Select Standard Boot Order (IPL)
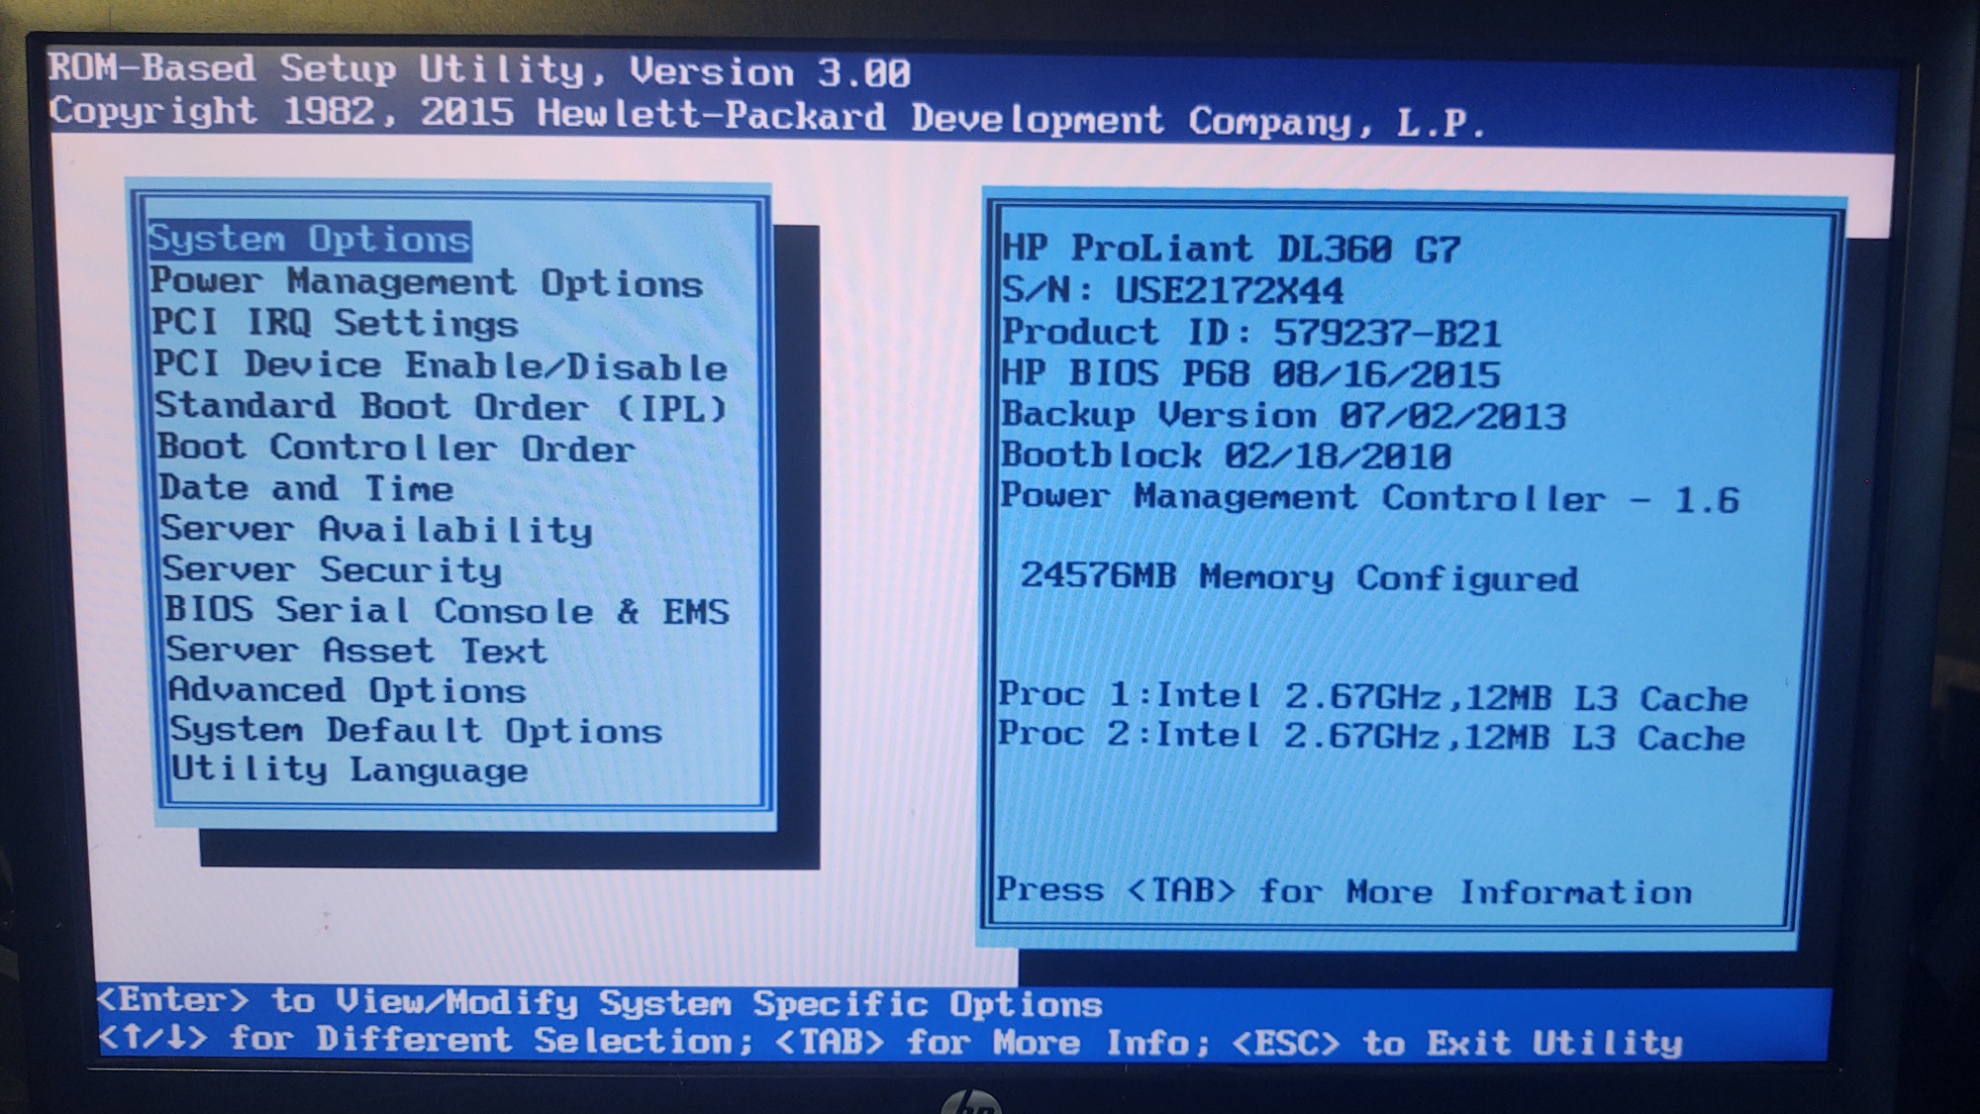Image resolution: width=1980 pixels, height=1114 pixels. tap(441, 408)
